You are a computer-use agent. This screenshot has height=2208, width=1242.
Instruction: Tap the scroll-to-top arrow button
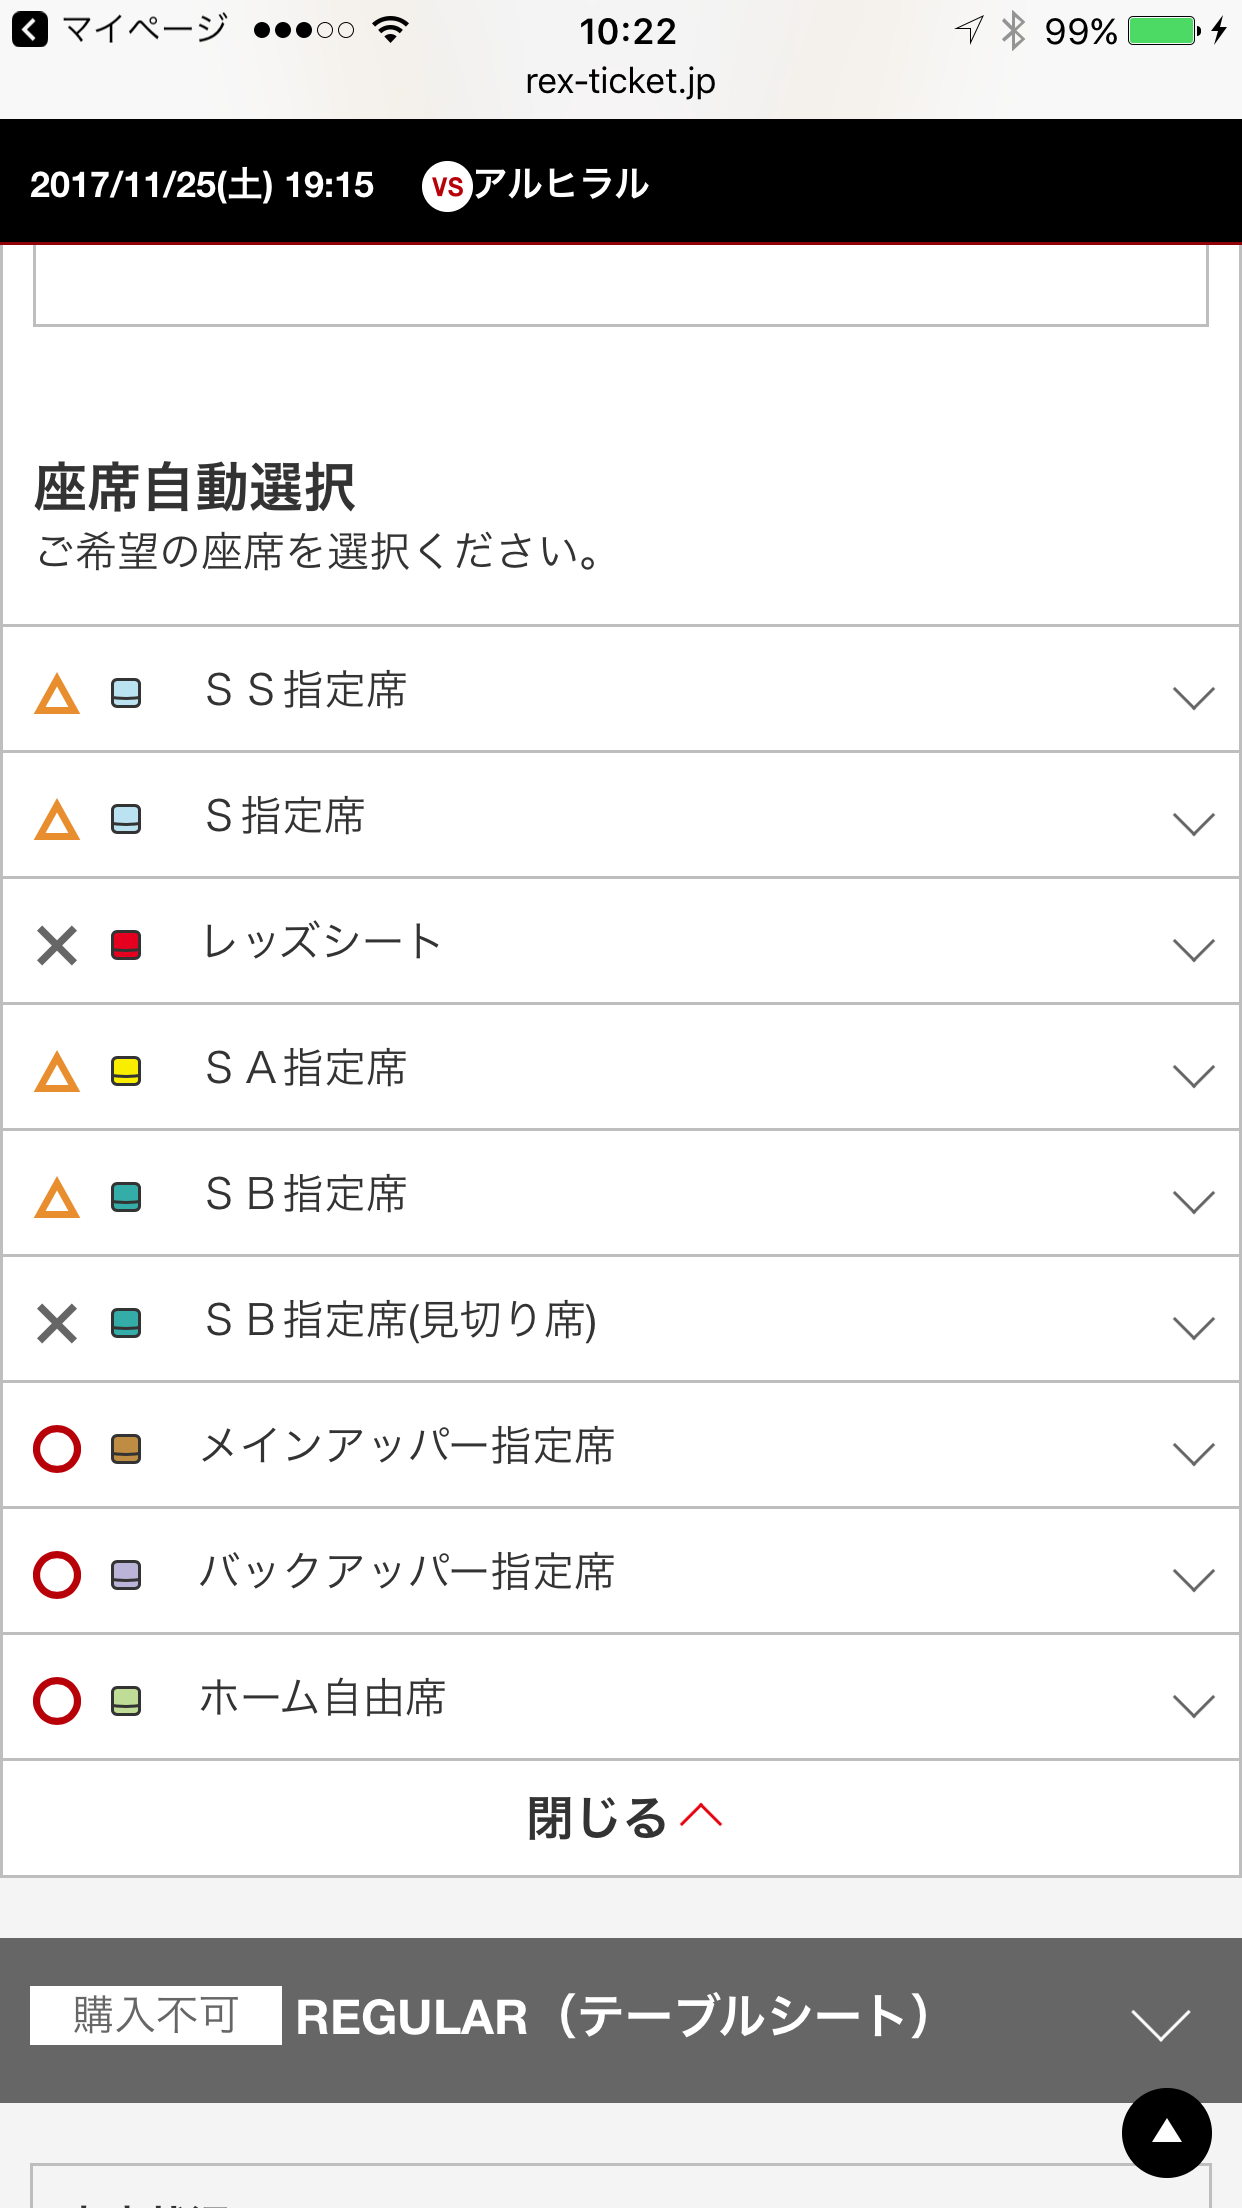coord(1166,2132)
